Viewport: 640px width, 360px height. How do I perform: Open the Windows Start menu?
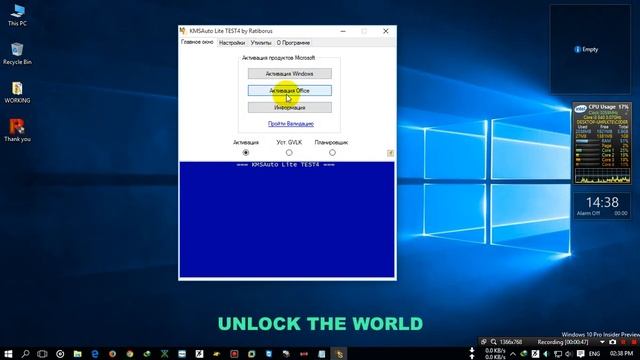(8, 354)
